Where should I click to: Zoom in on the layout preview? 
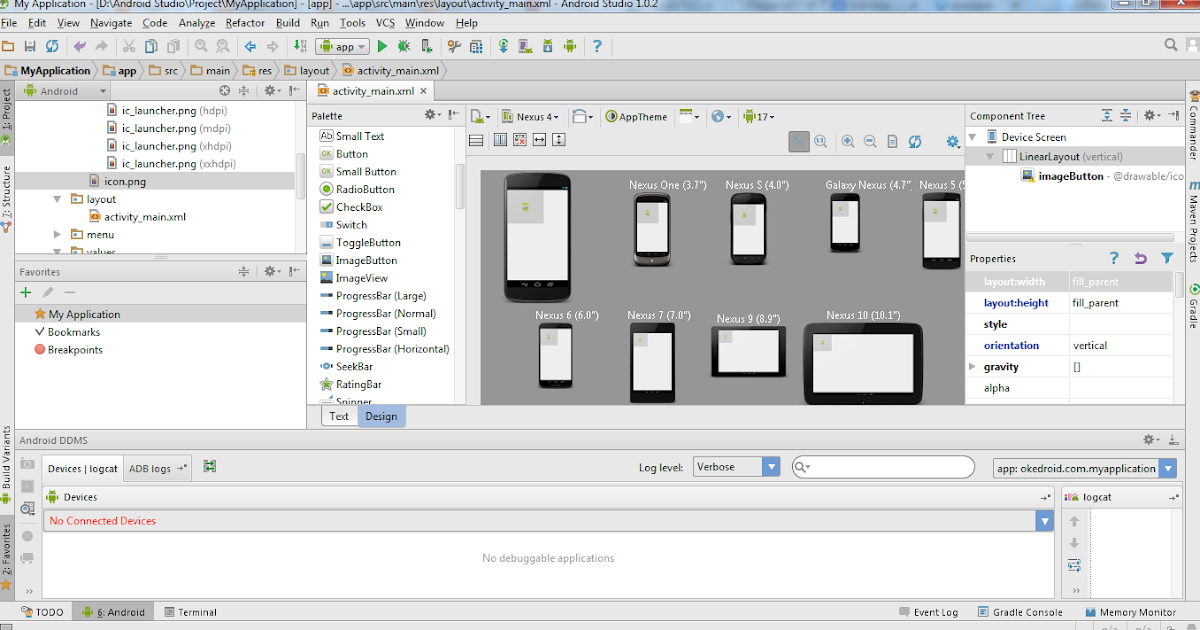847,139
